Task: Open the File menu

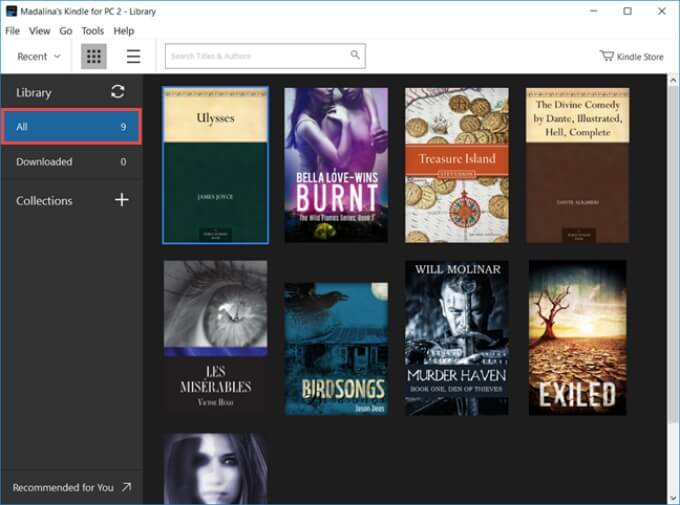Action: 12,31
